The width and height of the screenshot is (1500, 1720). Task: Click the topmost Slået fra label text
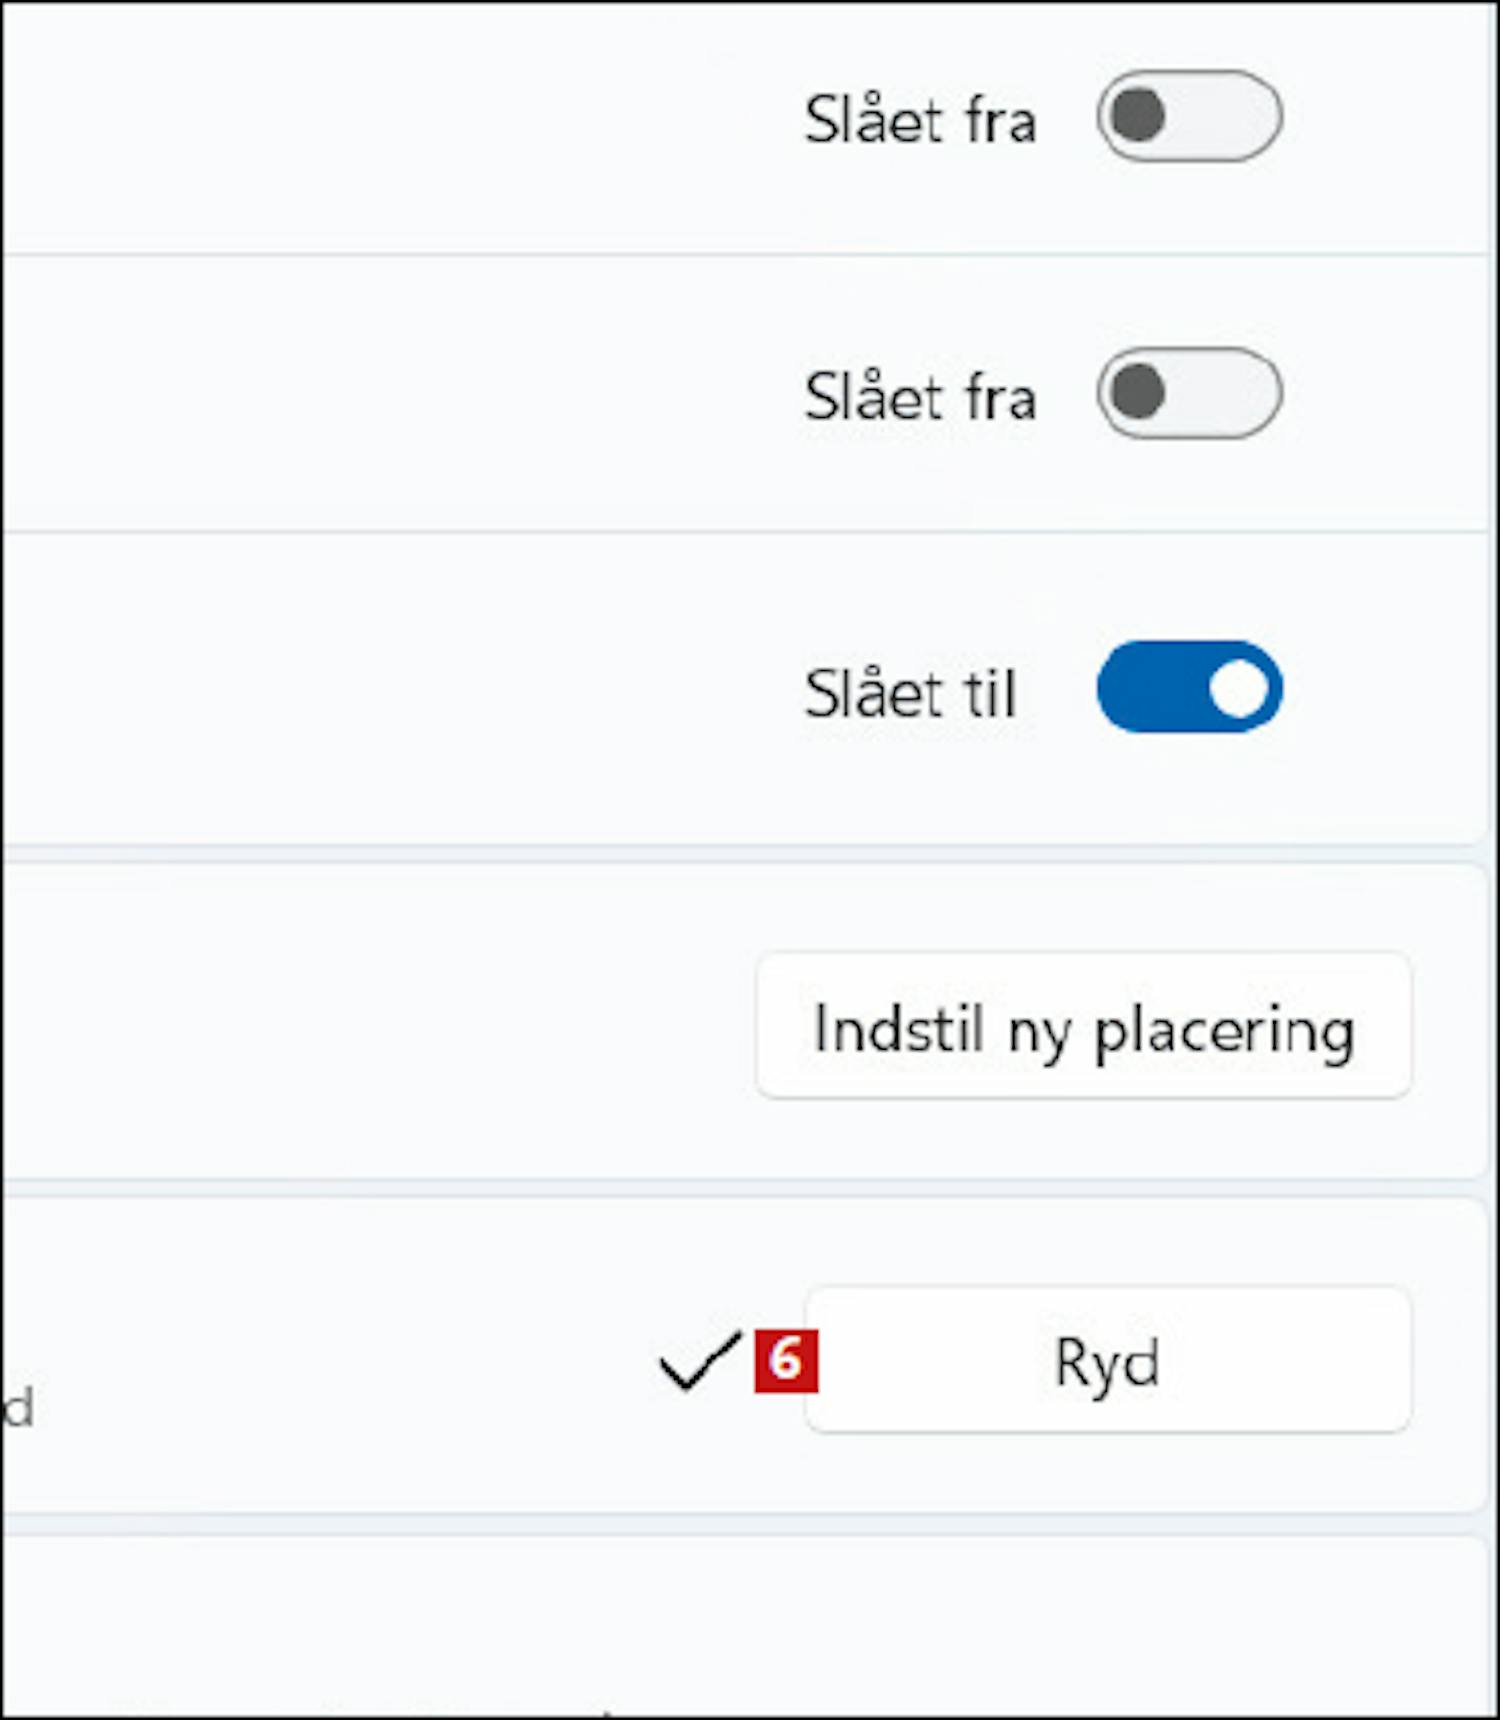click(x=920, y=120)
